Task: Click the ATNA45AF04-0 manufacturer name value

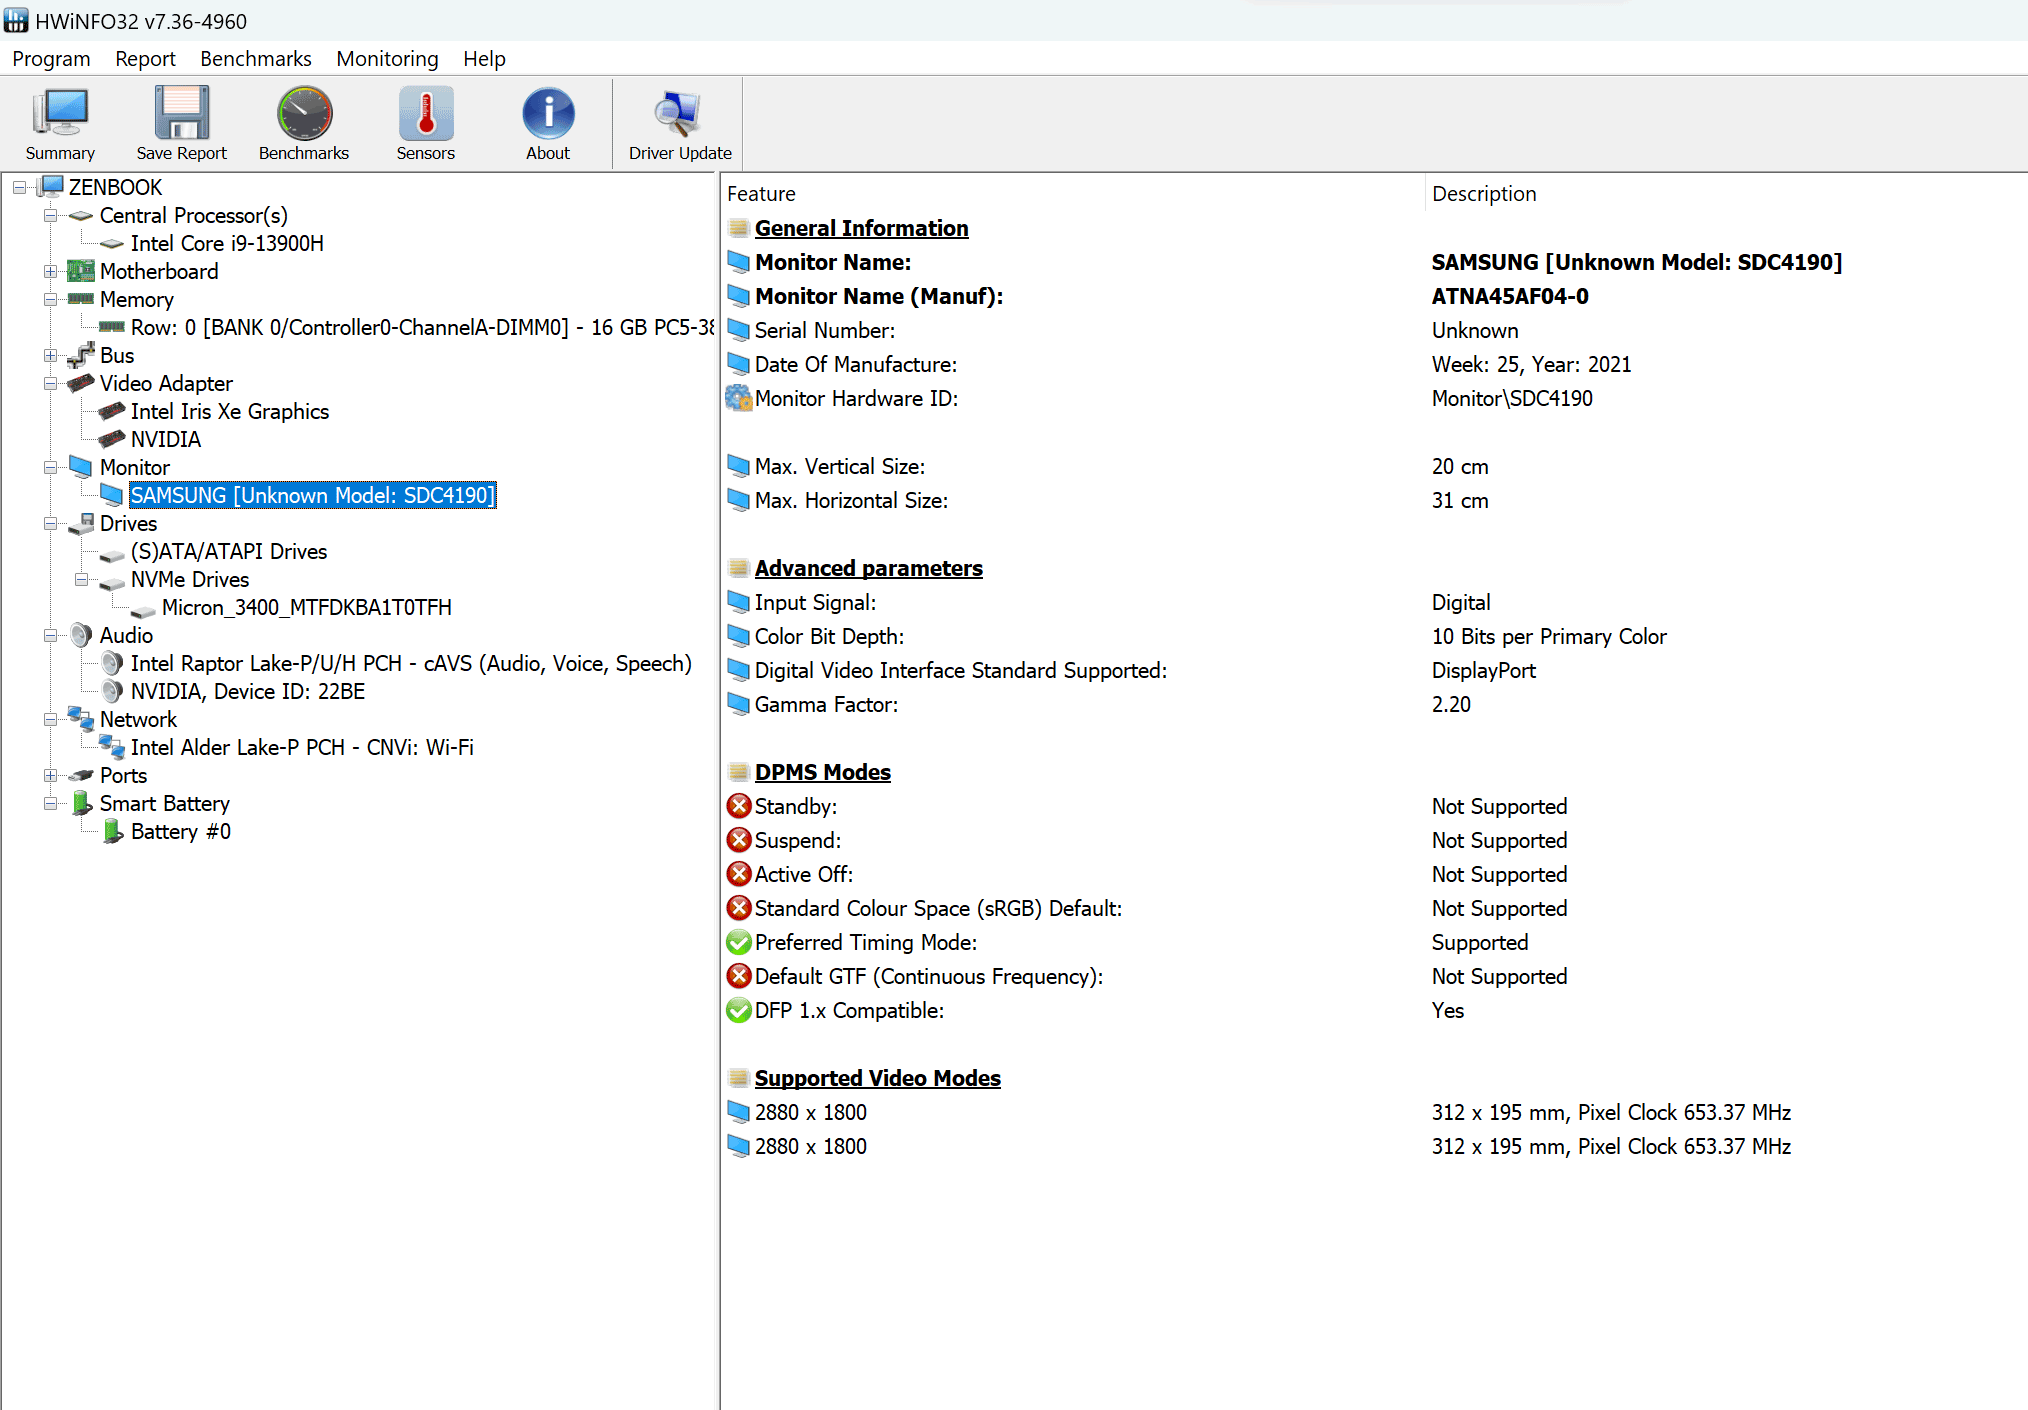Action: pyautogui.click(x=1510, y=296)
